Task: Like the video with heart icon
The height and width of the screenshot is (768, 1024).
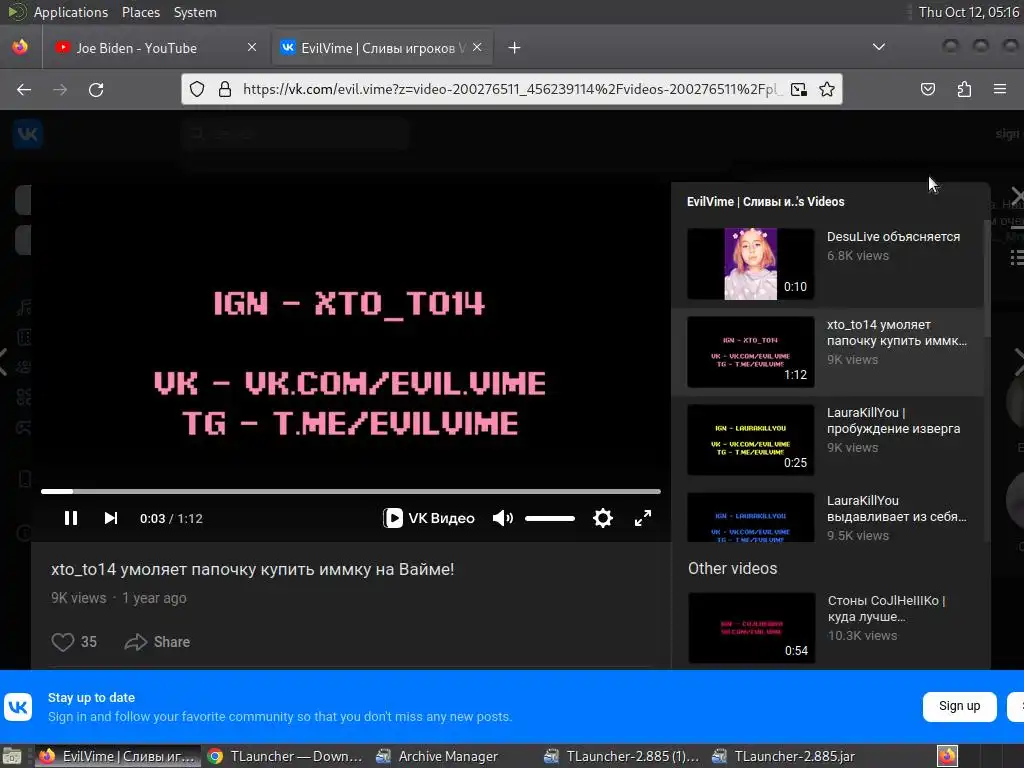Action: coord(63,642)
